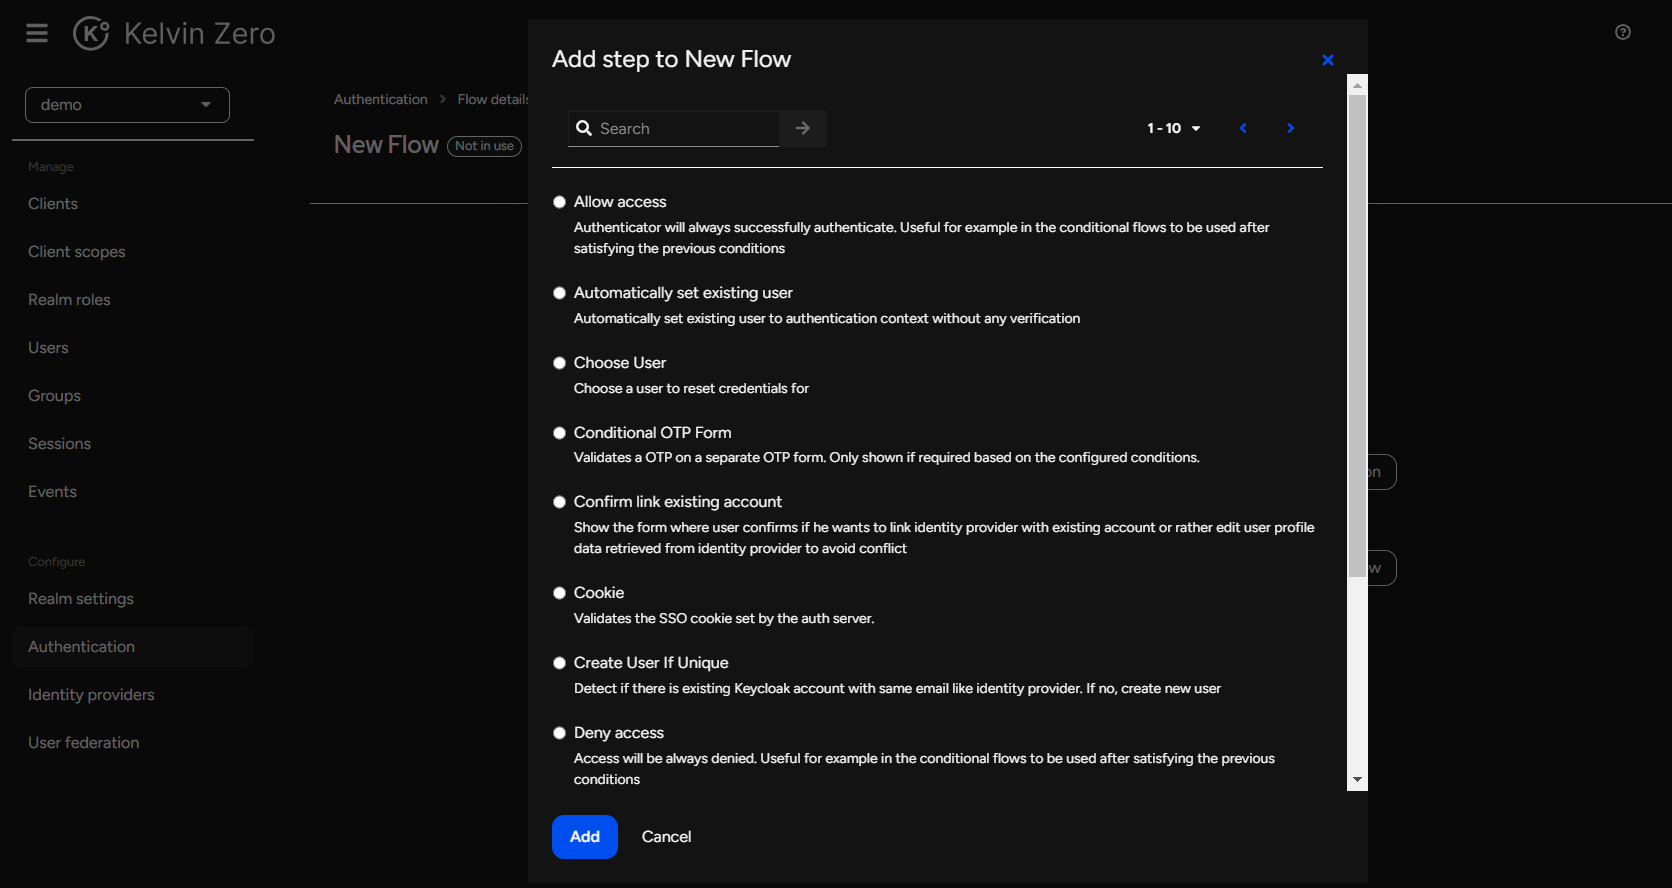Select the Choose User radio button
The height and width of the screenshot is (888, 1672).
point(560,363)
